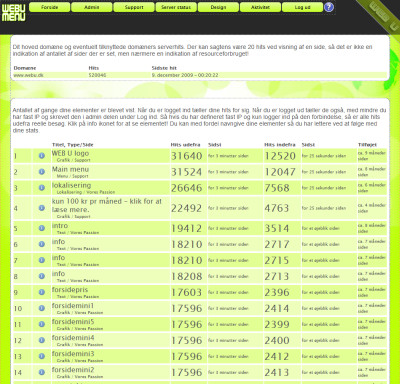This screenshot has width=400, height=384.
Task: Click the date '9. december 2009 - 00:20:22'
Action: (185, 75)
